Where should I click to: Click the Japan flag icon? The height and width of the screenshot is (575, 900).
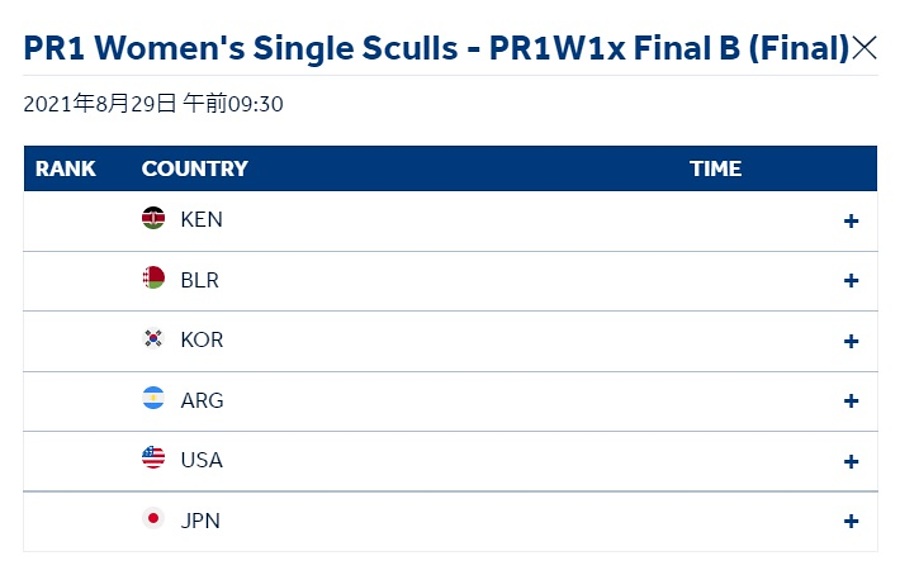(153, 519)
